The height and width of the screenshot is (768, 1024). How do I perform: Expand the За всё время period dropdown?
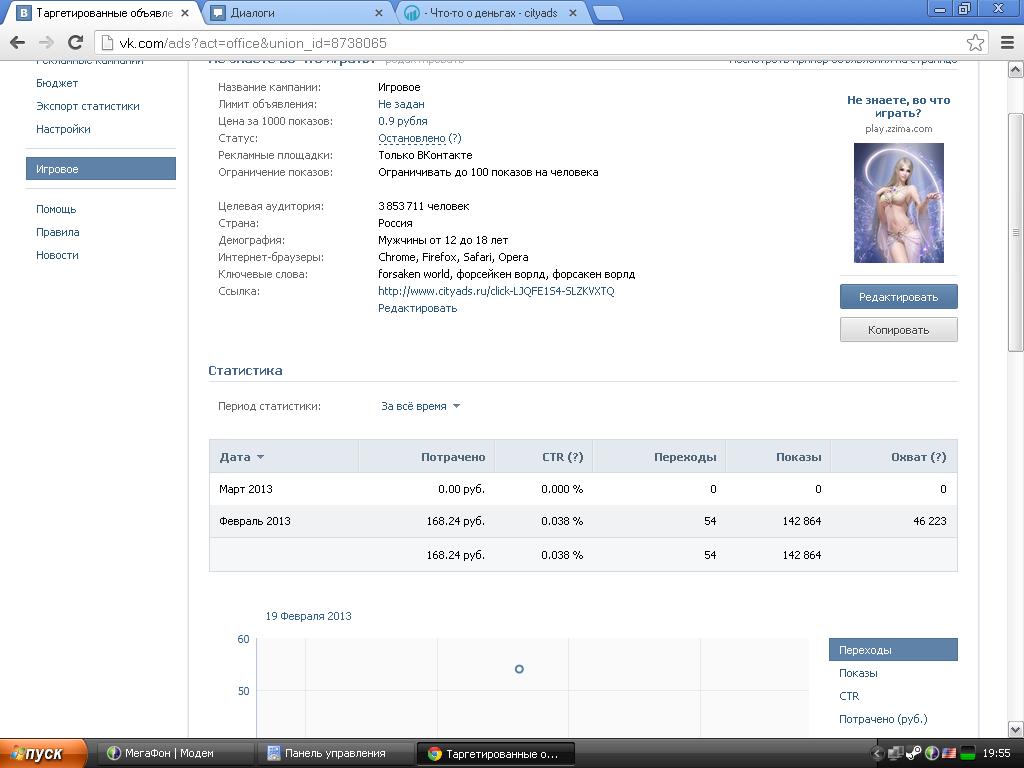coord(420,406)
